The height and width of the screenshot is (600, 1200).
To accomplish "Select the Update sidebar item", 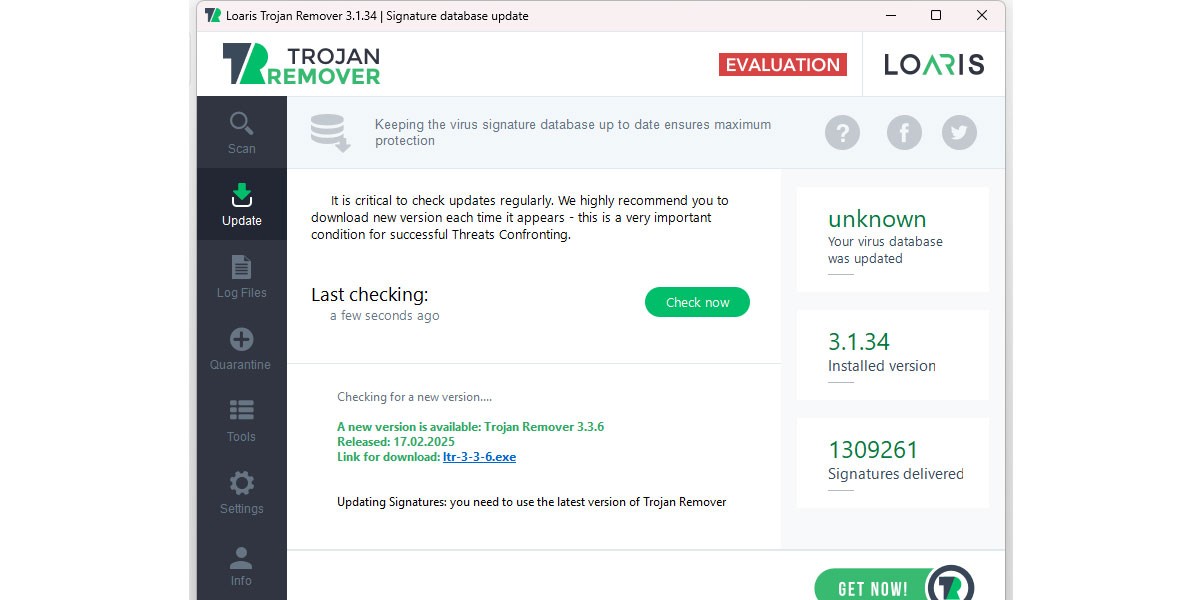I will (x=242, y=205).
